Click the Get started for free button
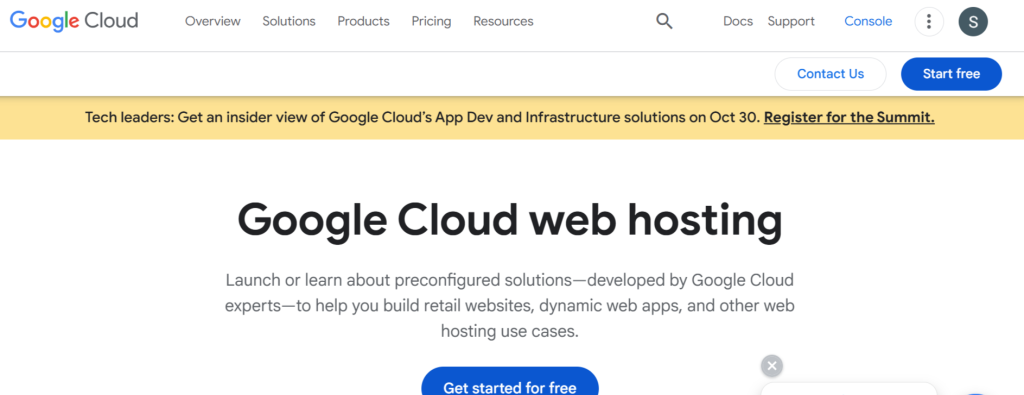Screen dimensions: 1024x395 coord(509,381)
